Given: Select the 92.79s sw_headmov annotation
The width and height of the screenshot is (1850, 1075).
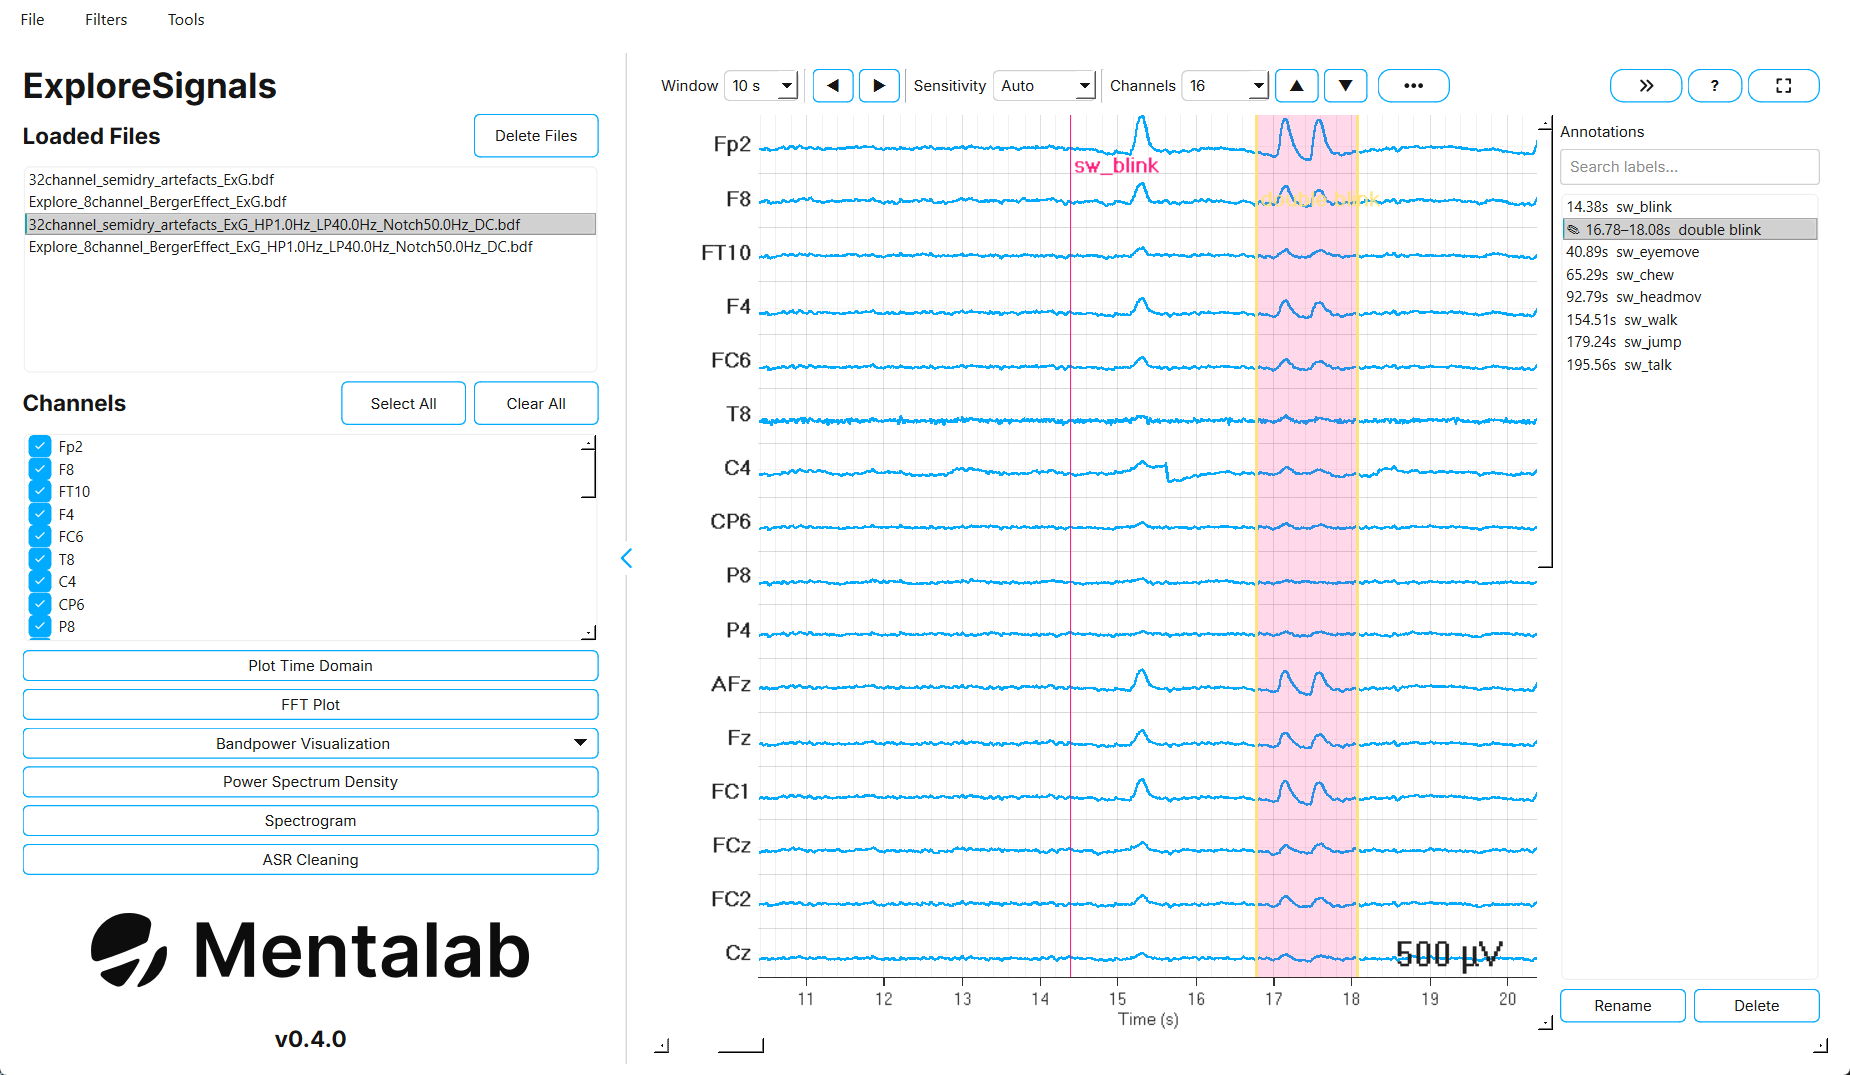Looking at the screenshot, I should pyautogui.click(x=1690, y=297).
